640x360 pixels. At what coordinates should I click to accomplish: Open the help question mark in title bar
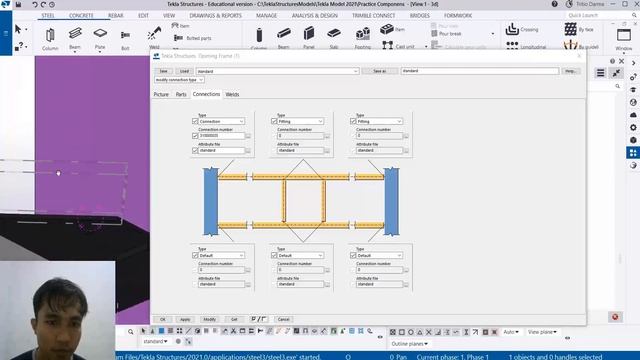tap(554, 4)
